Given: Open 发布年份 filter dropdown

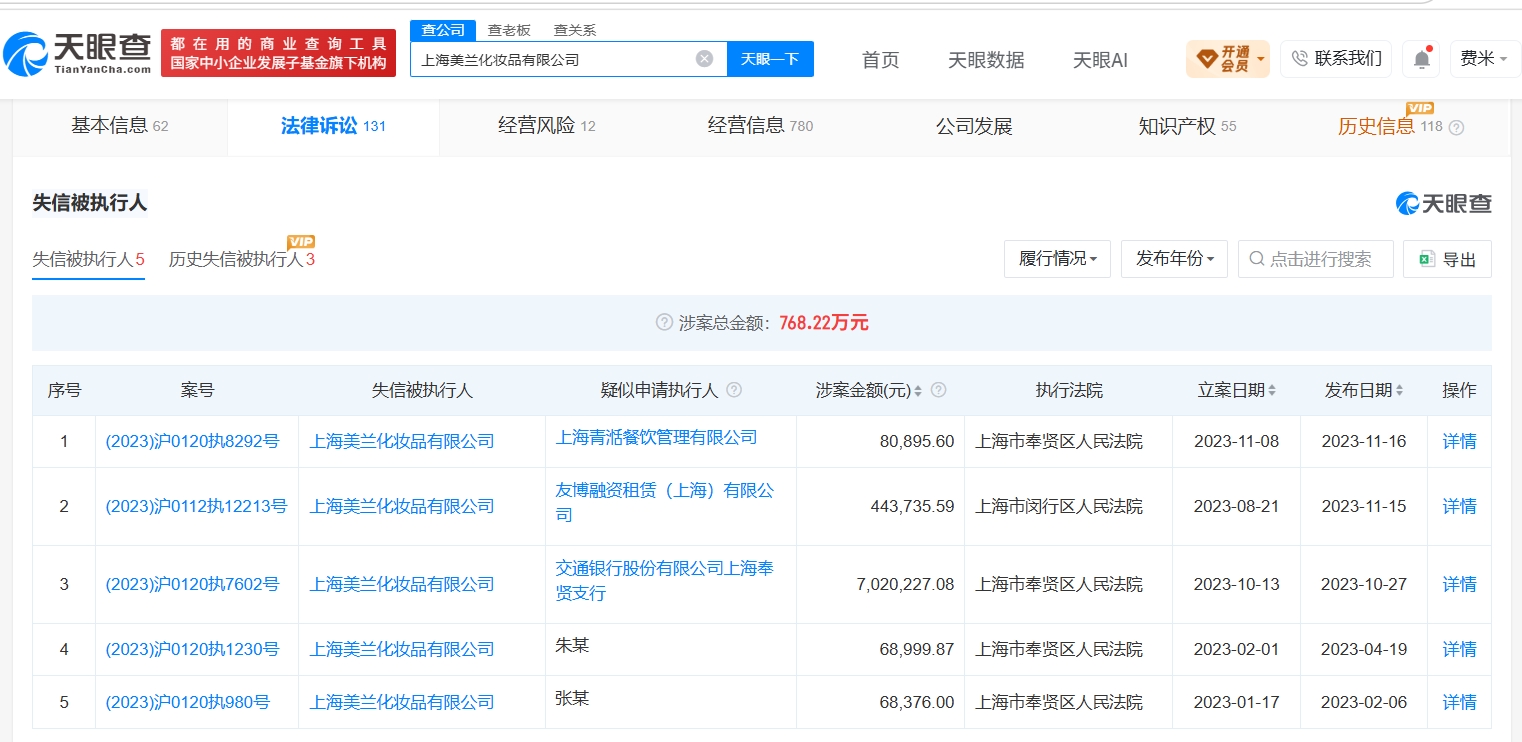Looking at the screenshot, I should click(1174, 259).
